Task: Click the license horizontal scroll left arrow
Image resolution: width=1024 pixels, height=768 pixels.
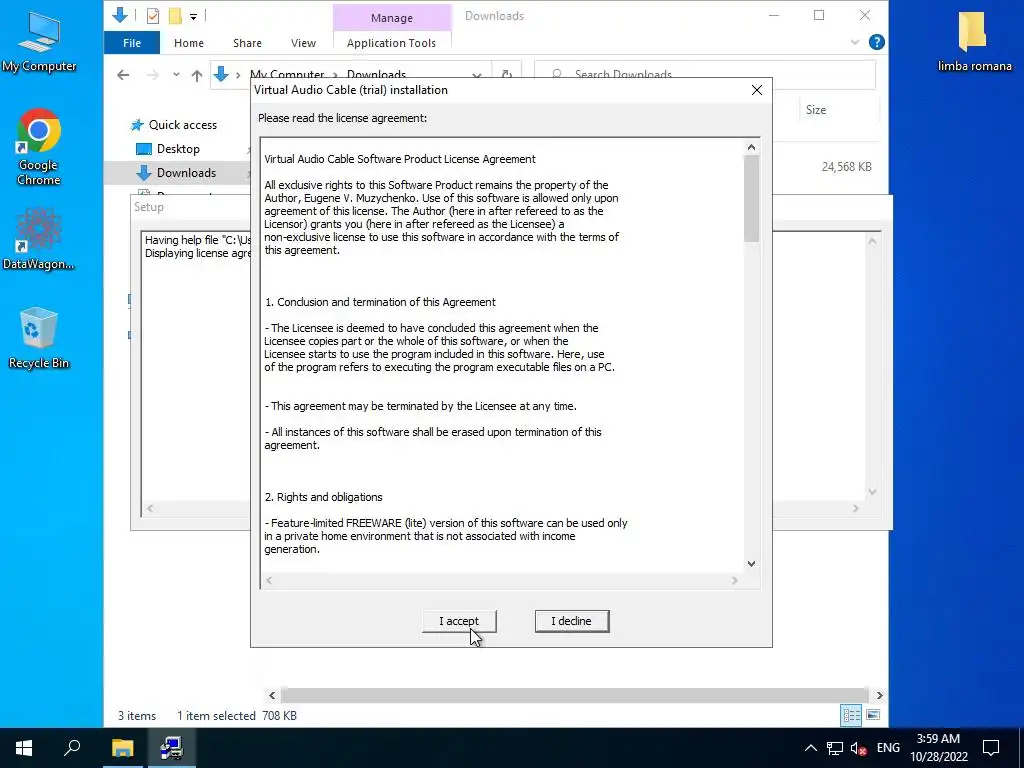Action: [269, 580]
